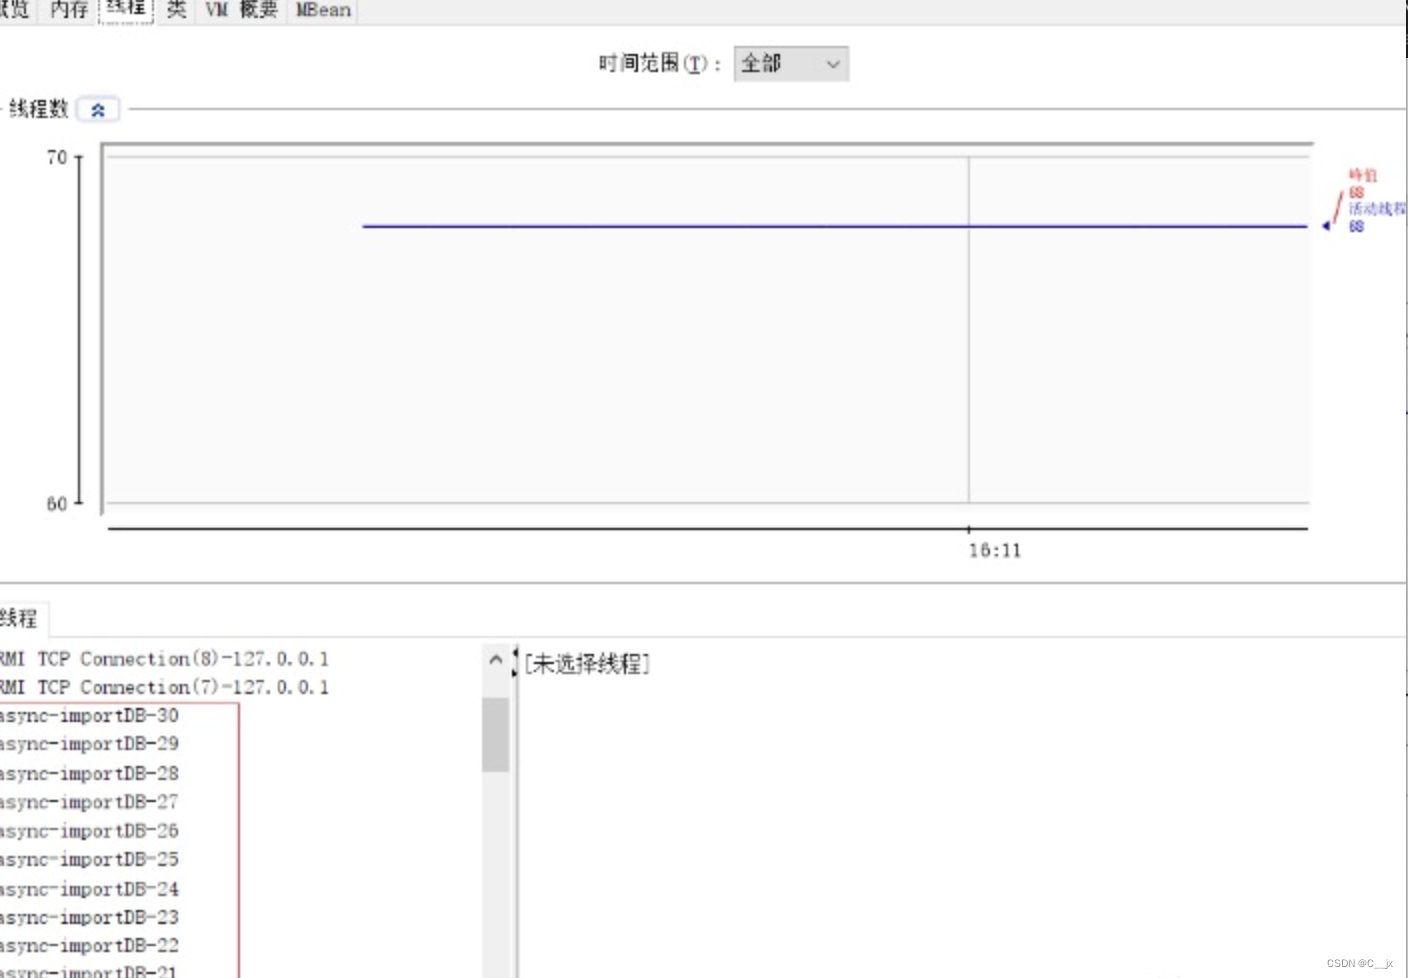Image resolution: width=1408 pixels, height=978 pixels.
Task: Collapse the 线程数 chart section
Action: 98,110
